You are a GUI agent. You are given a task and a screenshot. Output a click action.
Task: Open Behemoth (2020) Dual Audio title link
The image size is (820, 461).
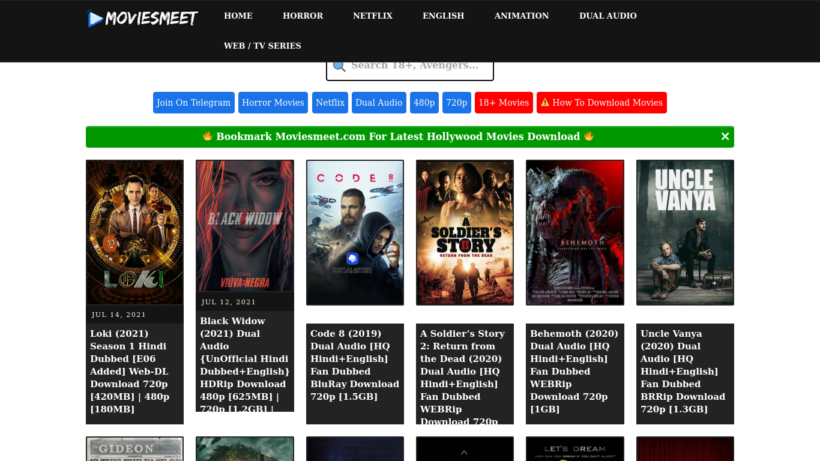pyautogui.click(x=574, y=371)
